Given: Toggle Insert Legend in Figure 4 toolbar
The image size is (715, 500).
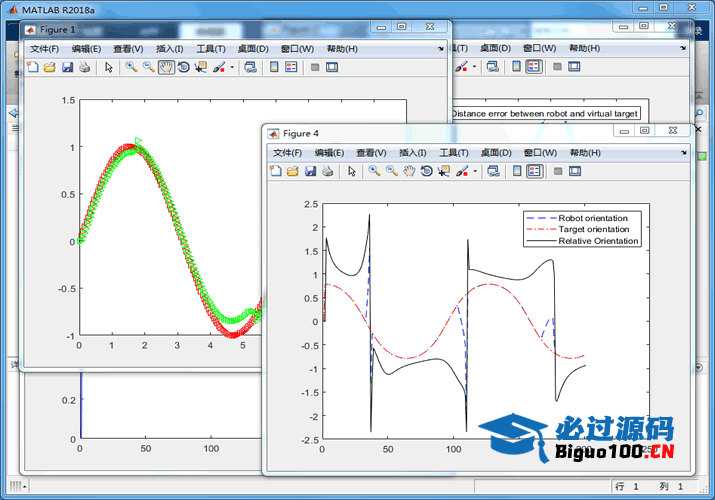Looking at the screenshot, I should pos(534,171).
